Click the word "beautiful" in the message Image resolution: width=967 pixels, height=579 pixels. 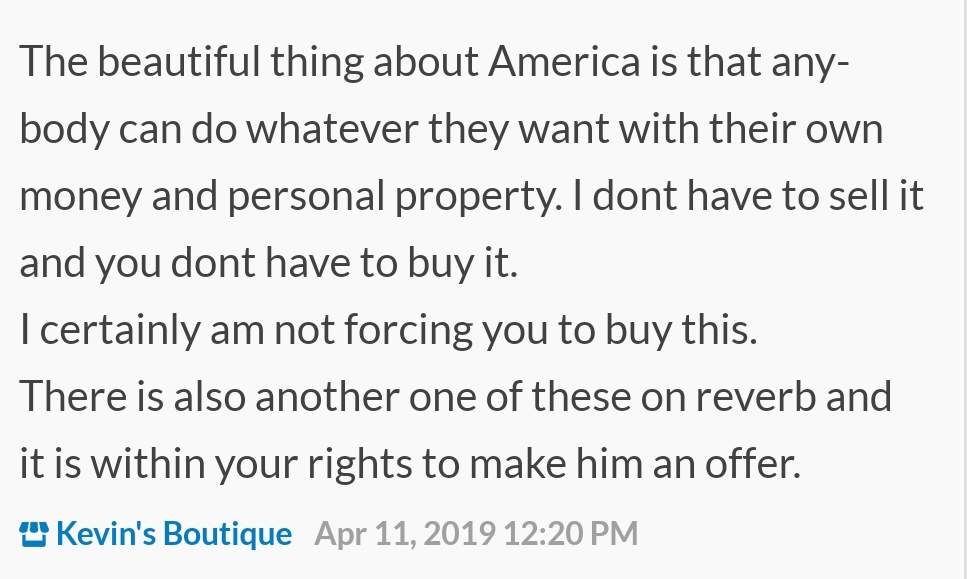179,62
